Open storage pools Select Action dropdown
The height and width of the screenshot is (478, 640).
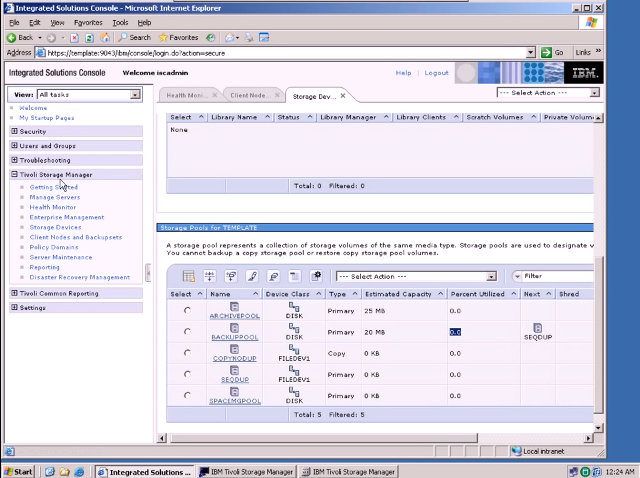[491, 276]
